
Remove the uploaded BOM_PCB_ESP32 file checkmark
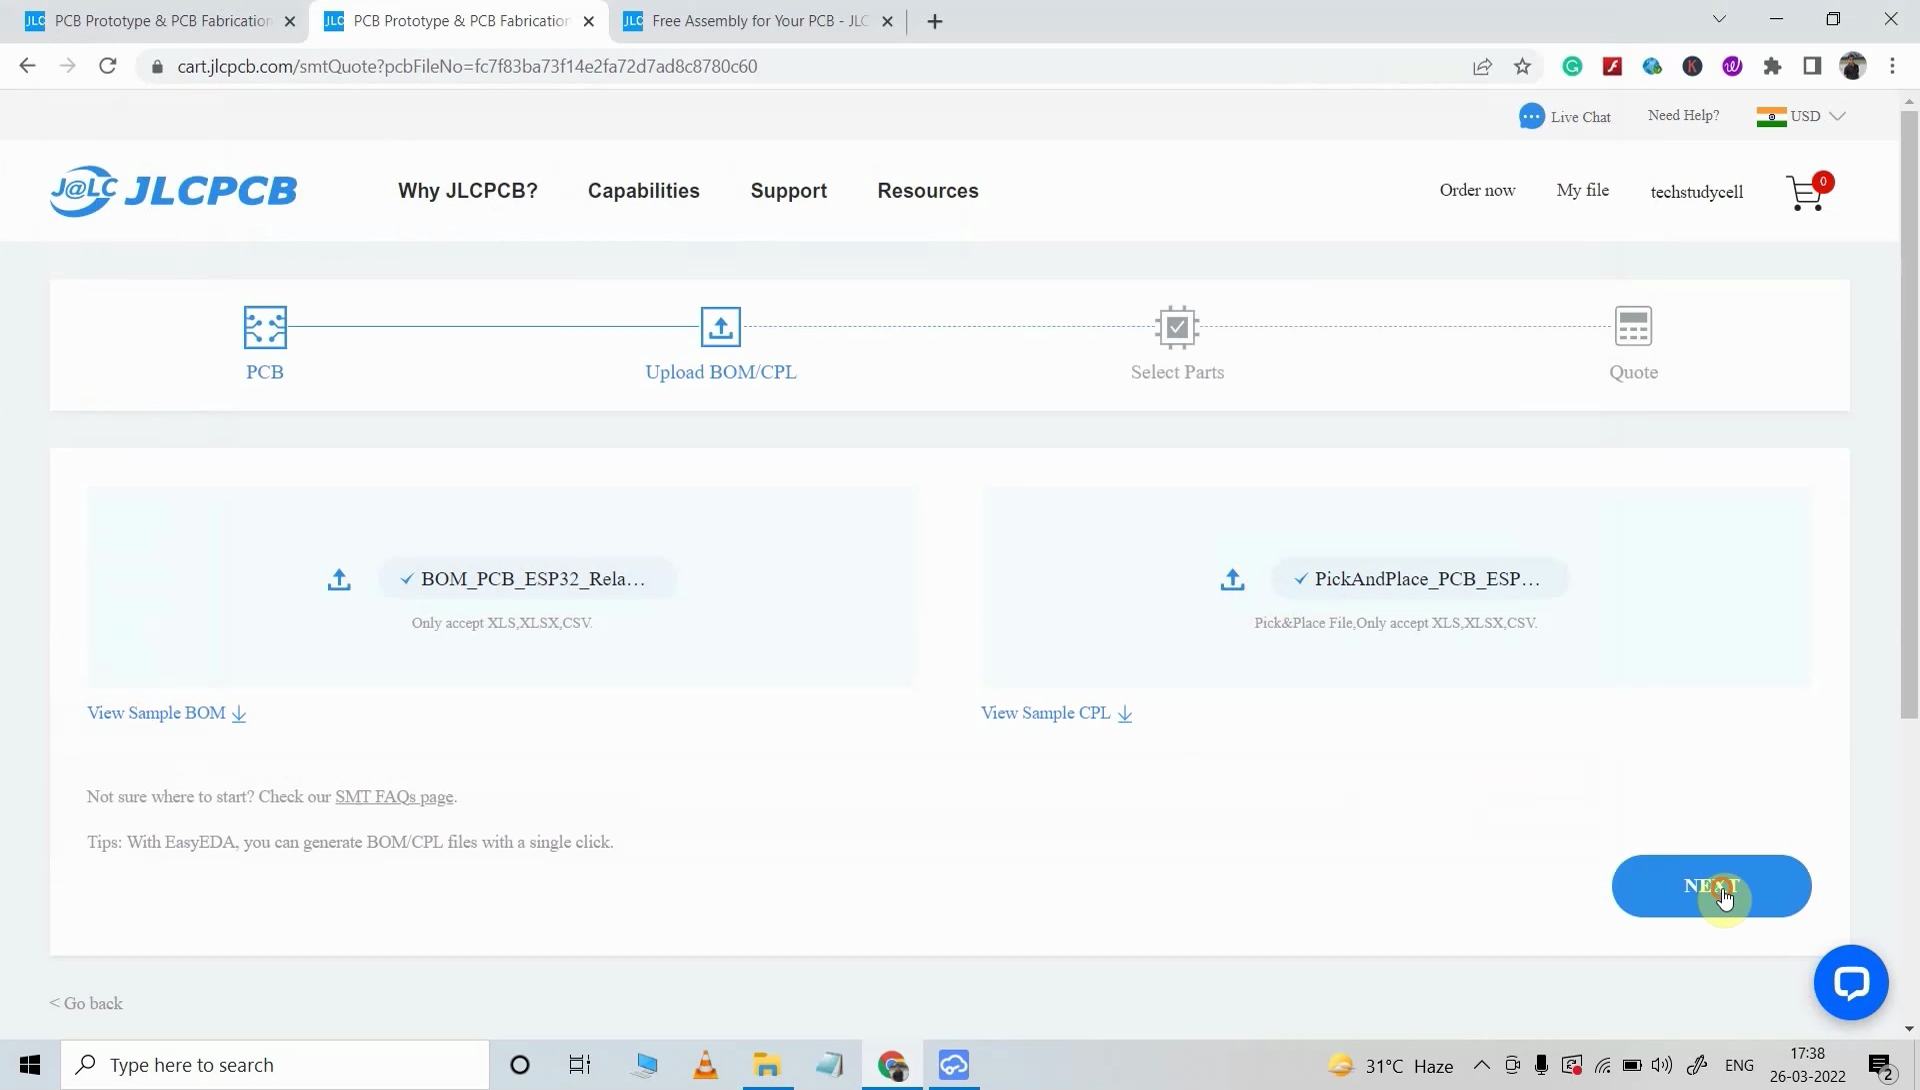tap(406, 578)
